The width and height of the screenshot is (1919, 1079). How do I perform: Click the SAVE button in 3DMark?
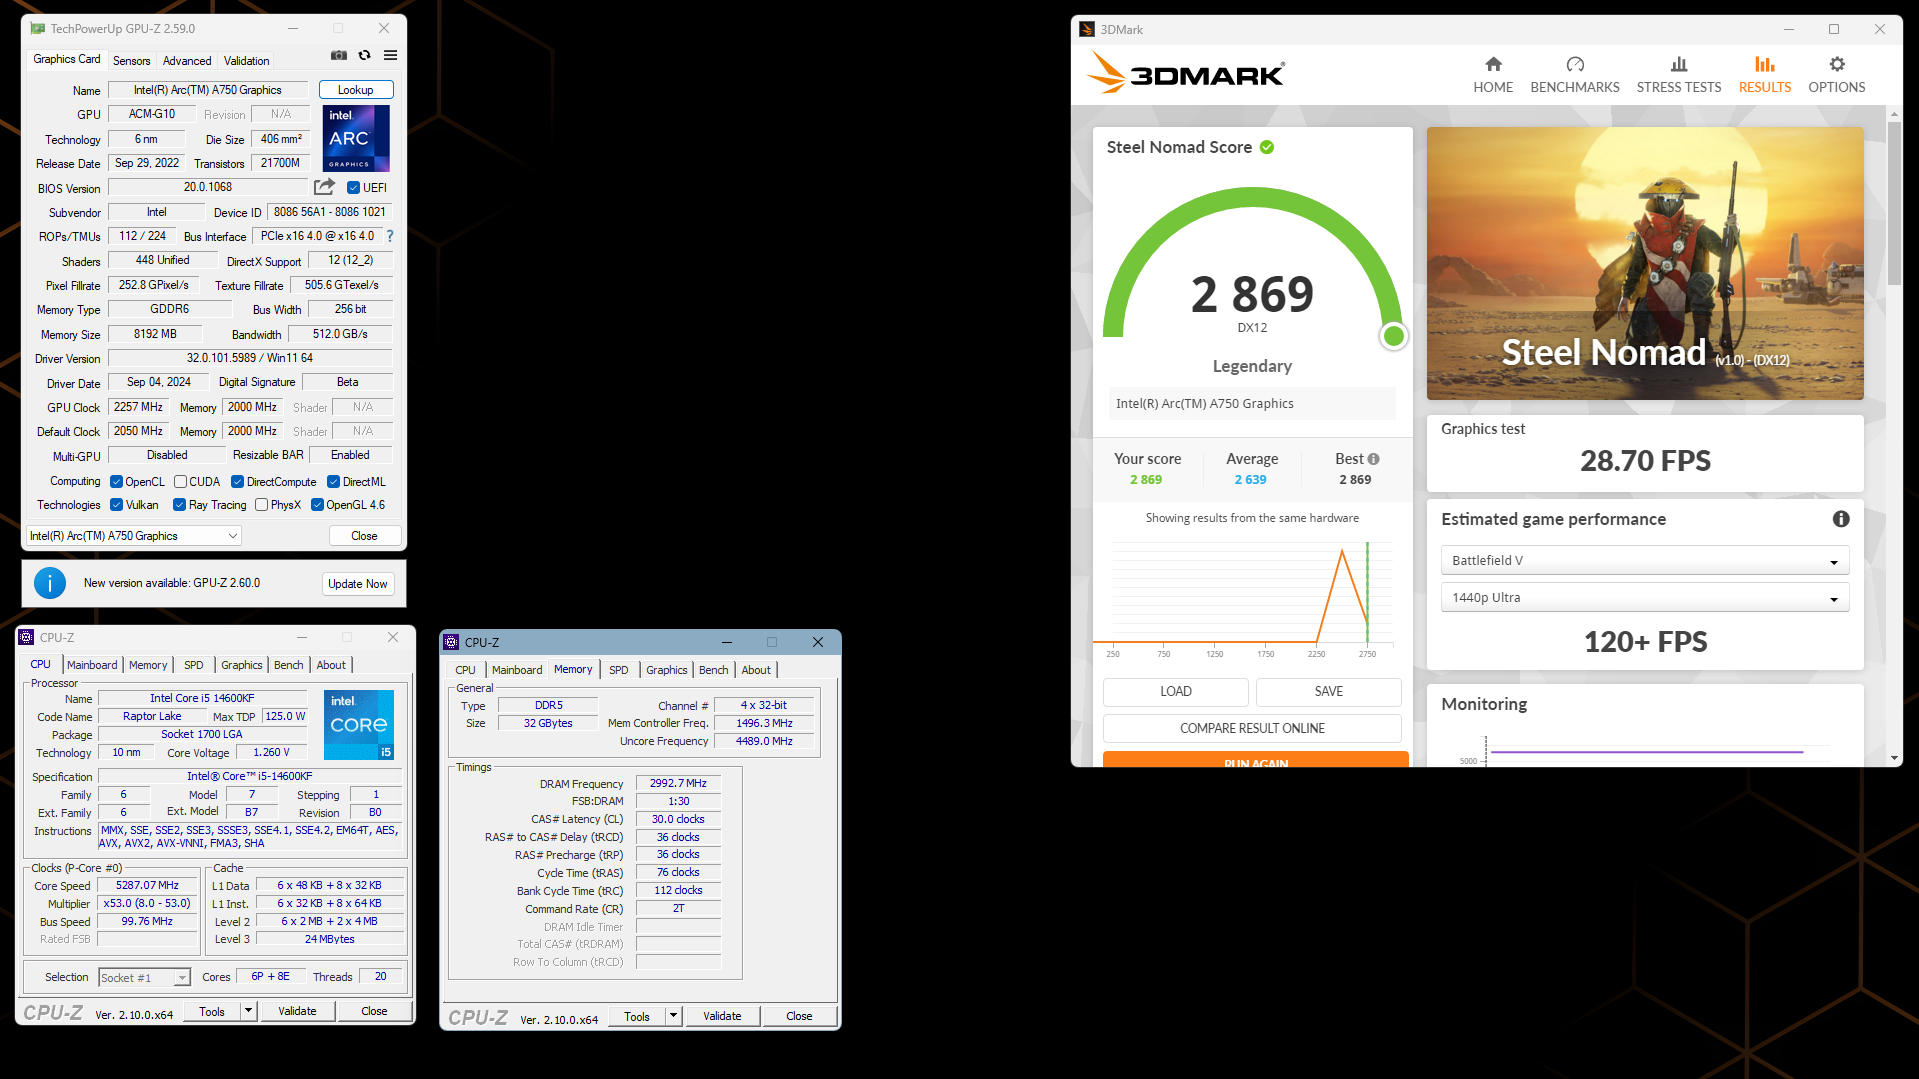pos(1328,692)
